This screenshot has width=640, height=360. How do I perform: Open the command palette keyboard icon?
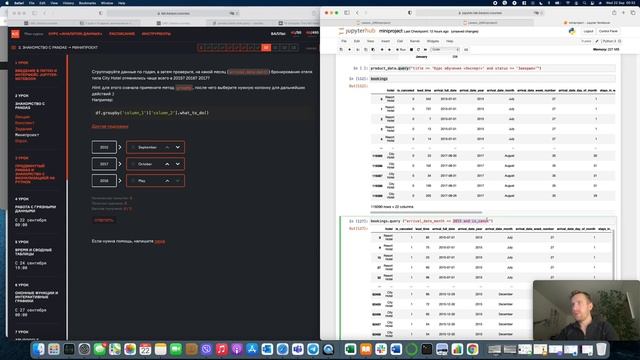466,49
